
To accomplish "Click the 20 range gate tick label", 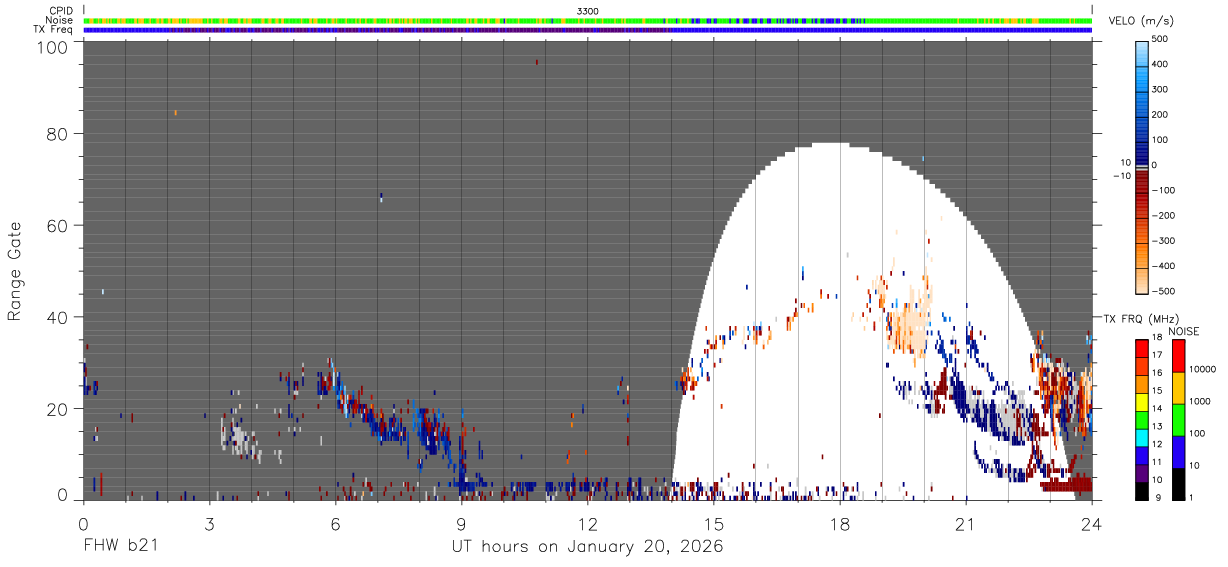I will click(56, 410).
